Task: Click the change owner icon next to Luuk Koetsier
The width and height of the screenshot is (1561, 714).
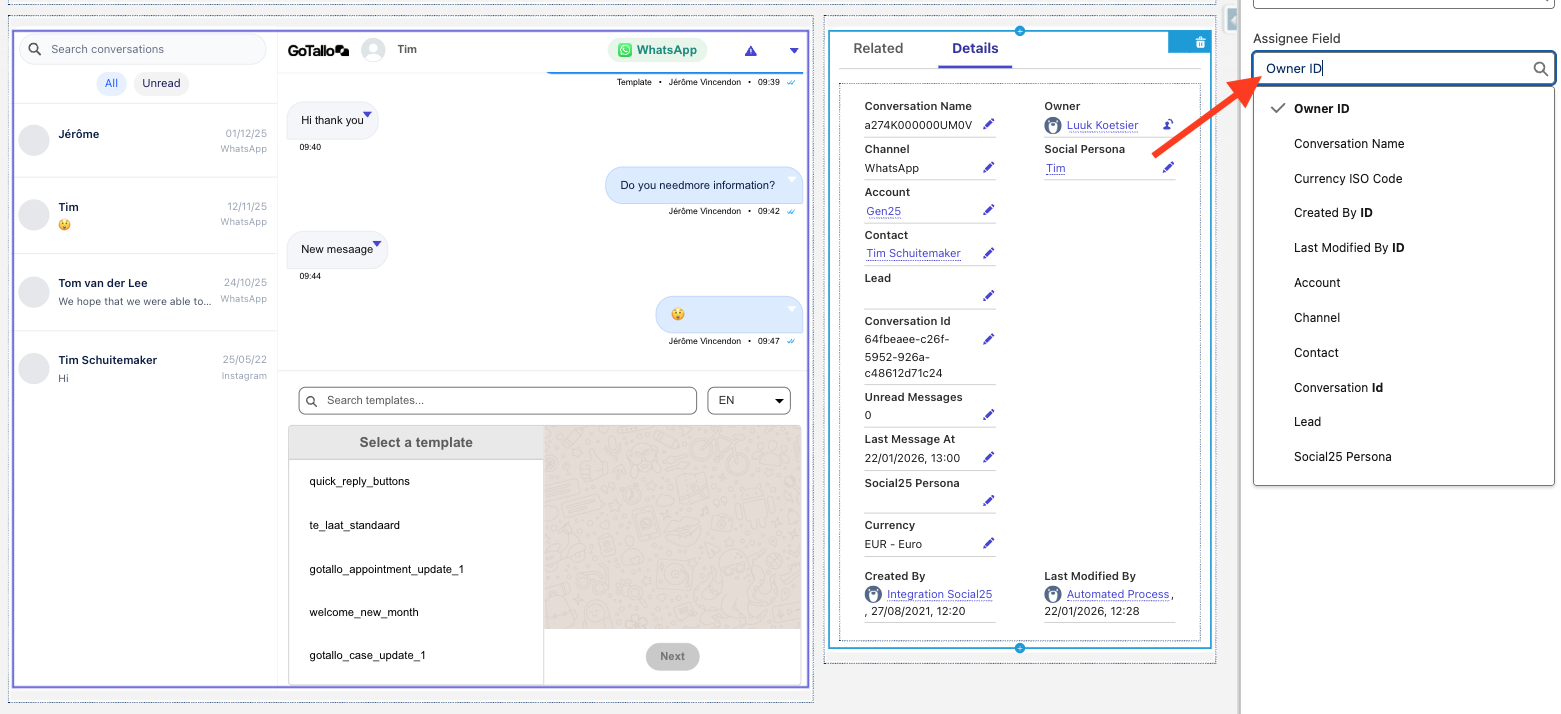Action: point(1167,125)
